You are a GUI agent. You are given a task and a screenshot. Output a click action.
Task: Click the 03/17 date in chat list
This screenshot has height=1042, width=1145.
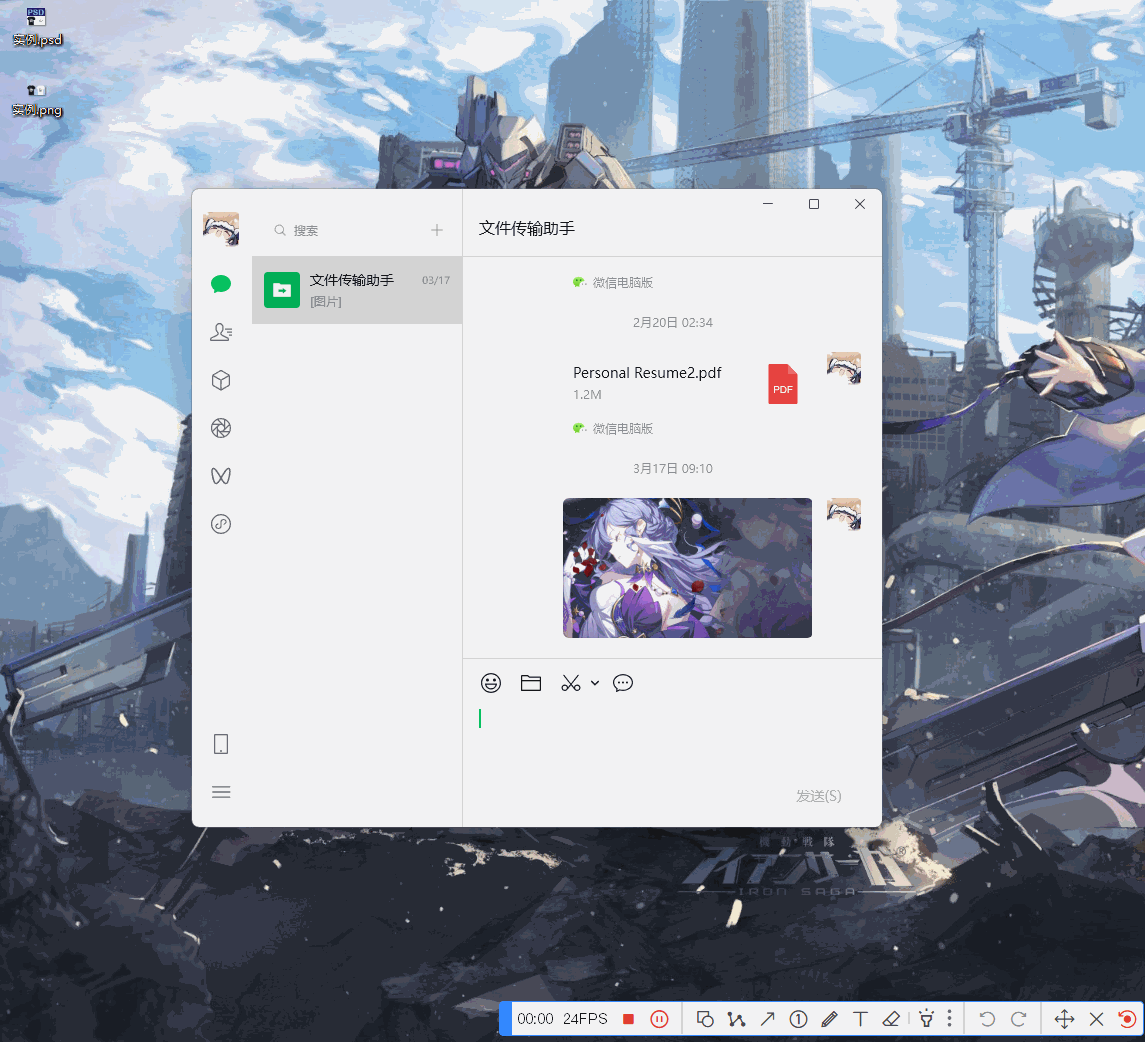point(436,280)
